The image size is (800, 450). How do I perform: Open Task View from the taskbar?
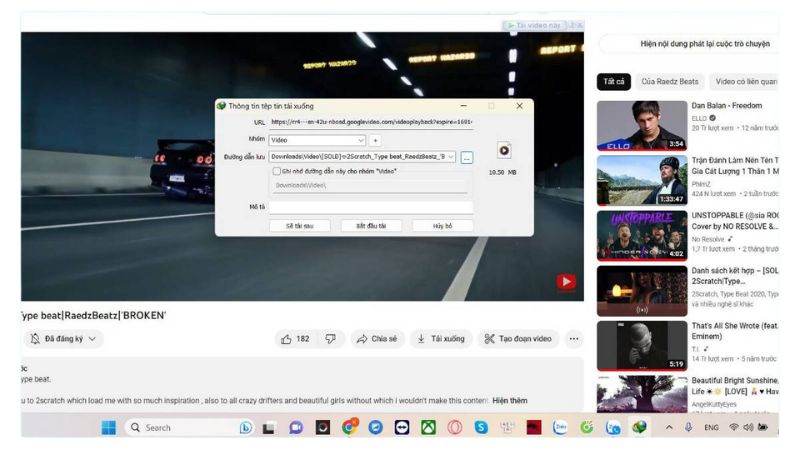coord(269,428)
